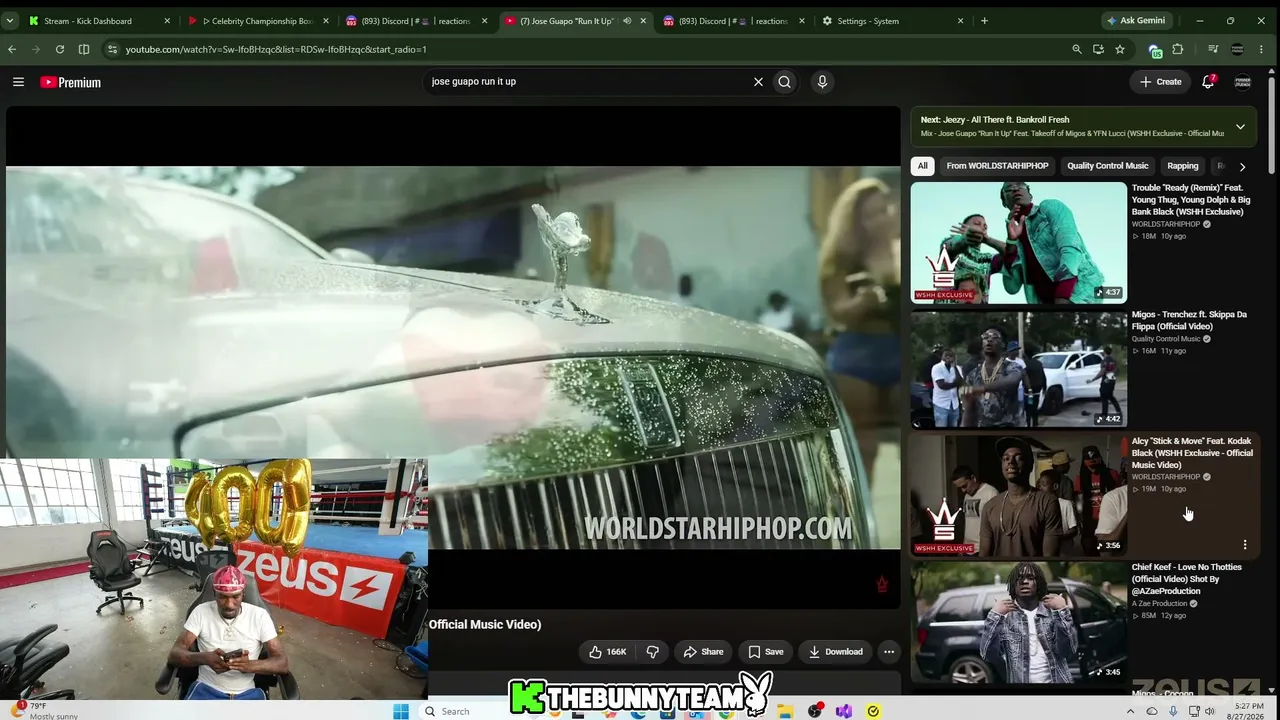Viewport: 1280px width, 720px height.
Task: Open Chrome side panel
Action: click(x=84, y=49)
